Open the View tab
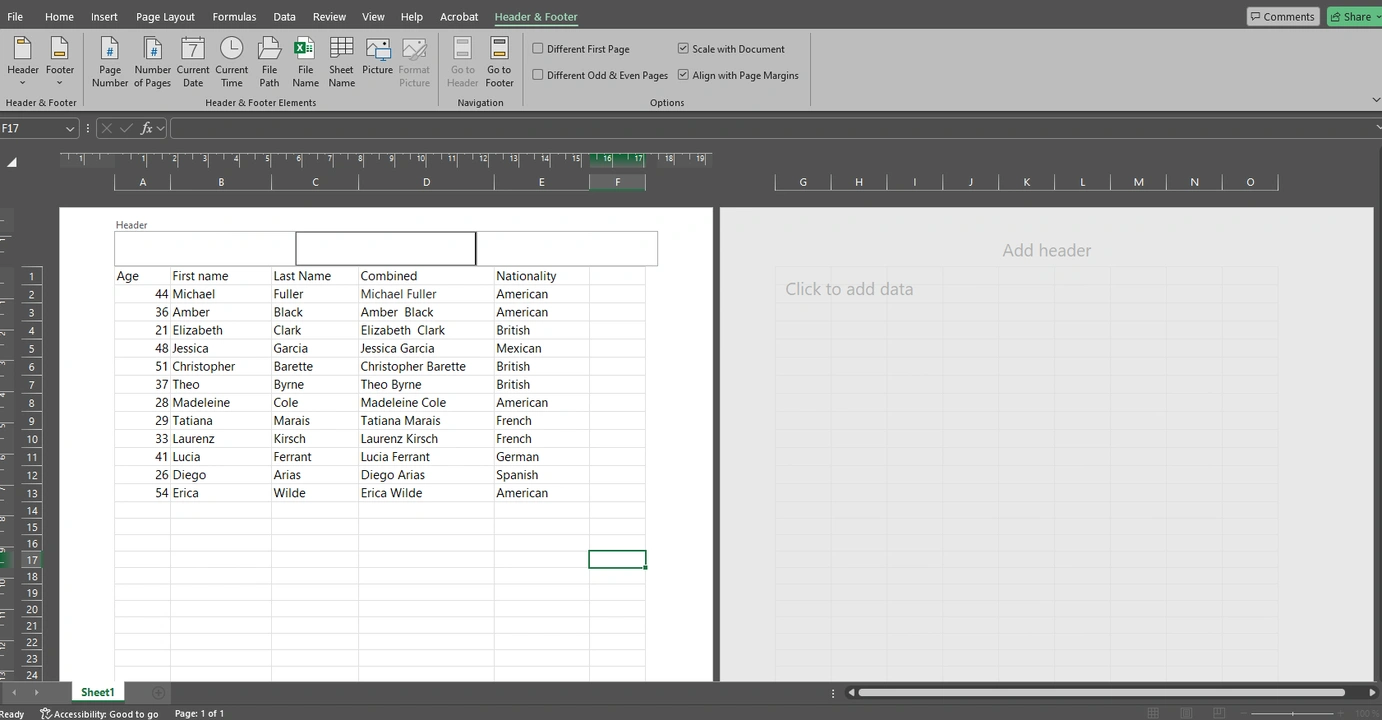This screenshot has width=1382, height=720. (373, 16)
